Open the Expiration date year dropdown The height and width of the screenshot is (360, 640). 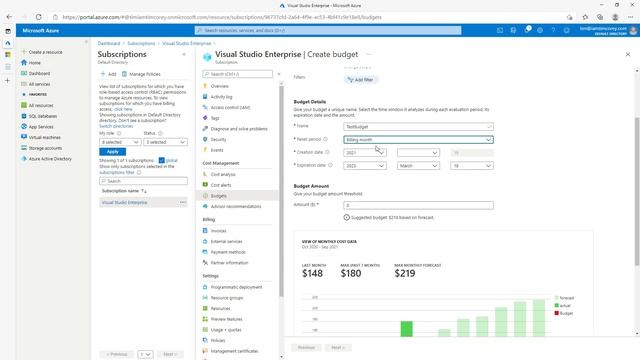click(x=364, y=166)
